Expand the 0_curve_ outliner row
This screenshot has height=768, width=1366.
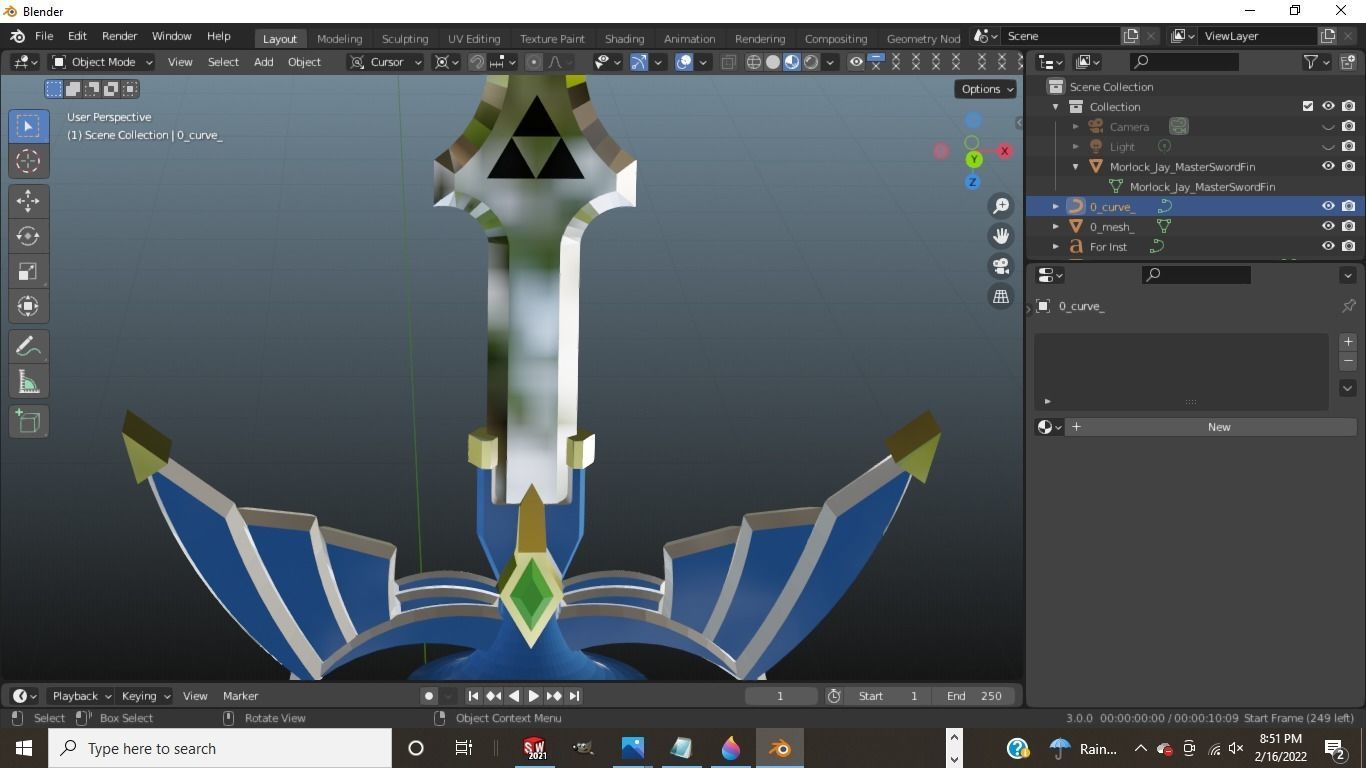[x=1055, y=206]
